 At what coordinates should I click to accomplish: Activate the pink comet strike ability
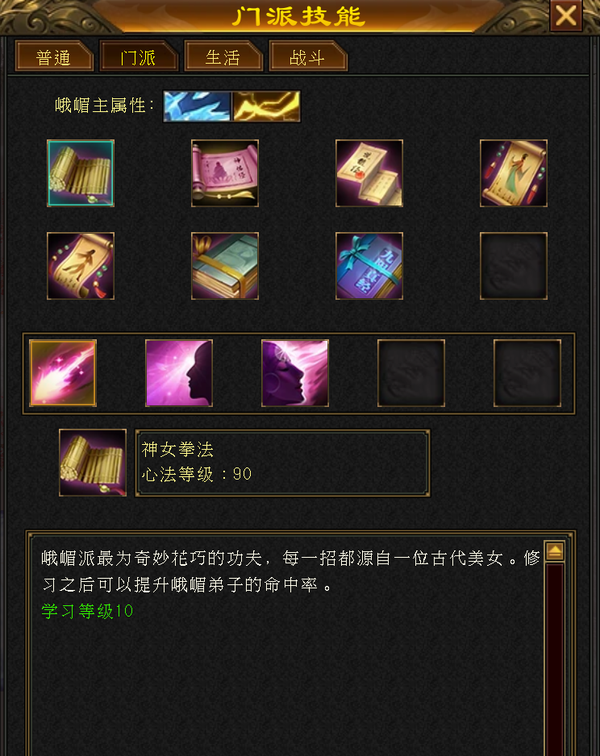point(63,373)
